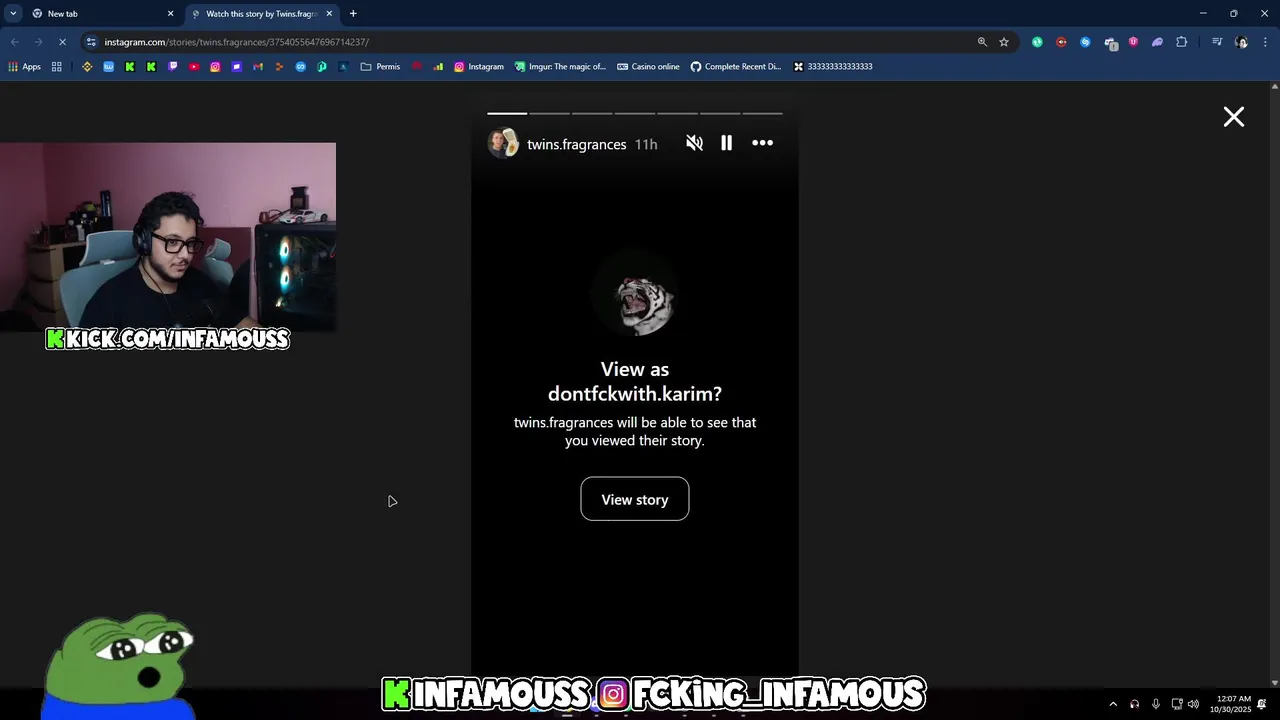1280x720 pixels.
Task: Open the zoom magnifier in address bar
Action: click(982, 42)
